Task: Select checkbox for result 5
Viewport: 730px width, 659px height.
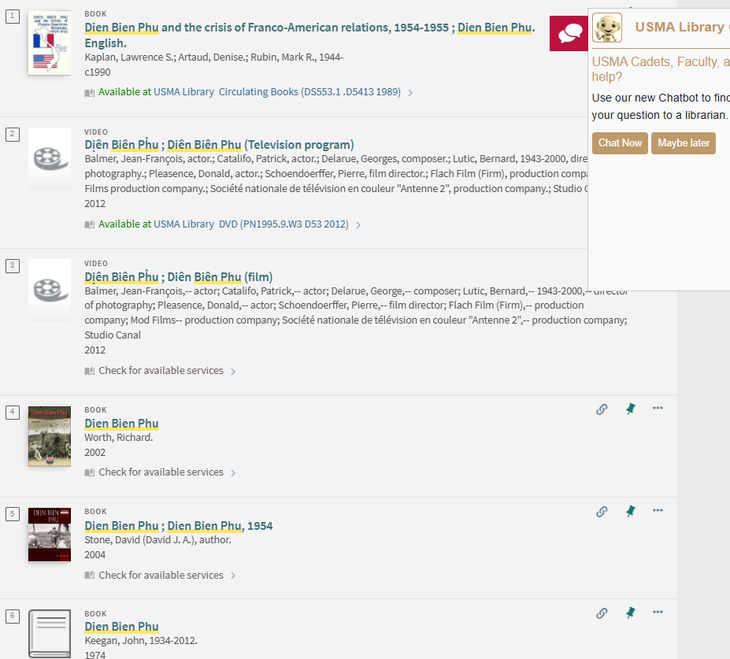Action: point(12,514)
